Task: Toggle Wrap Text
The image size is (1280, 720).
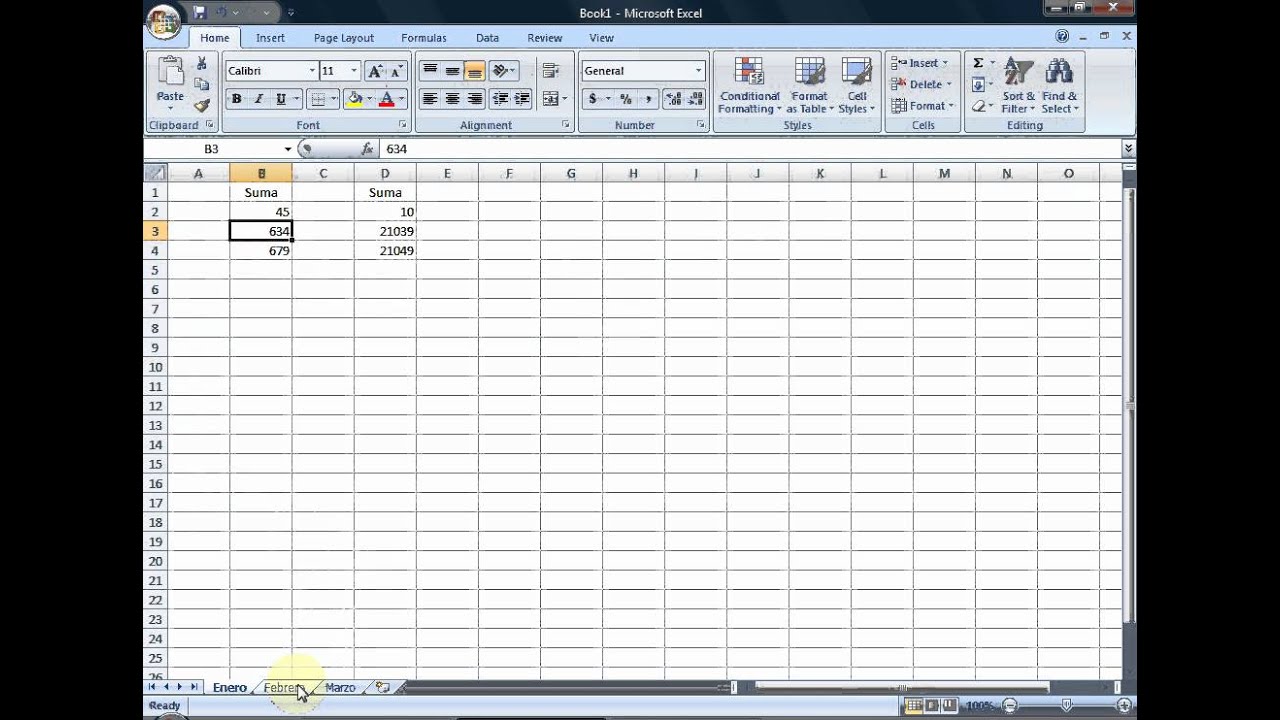Action: pyautogui.click(x=550, y=71)
